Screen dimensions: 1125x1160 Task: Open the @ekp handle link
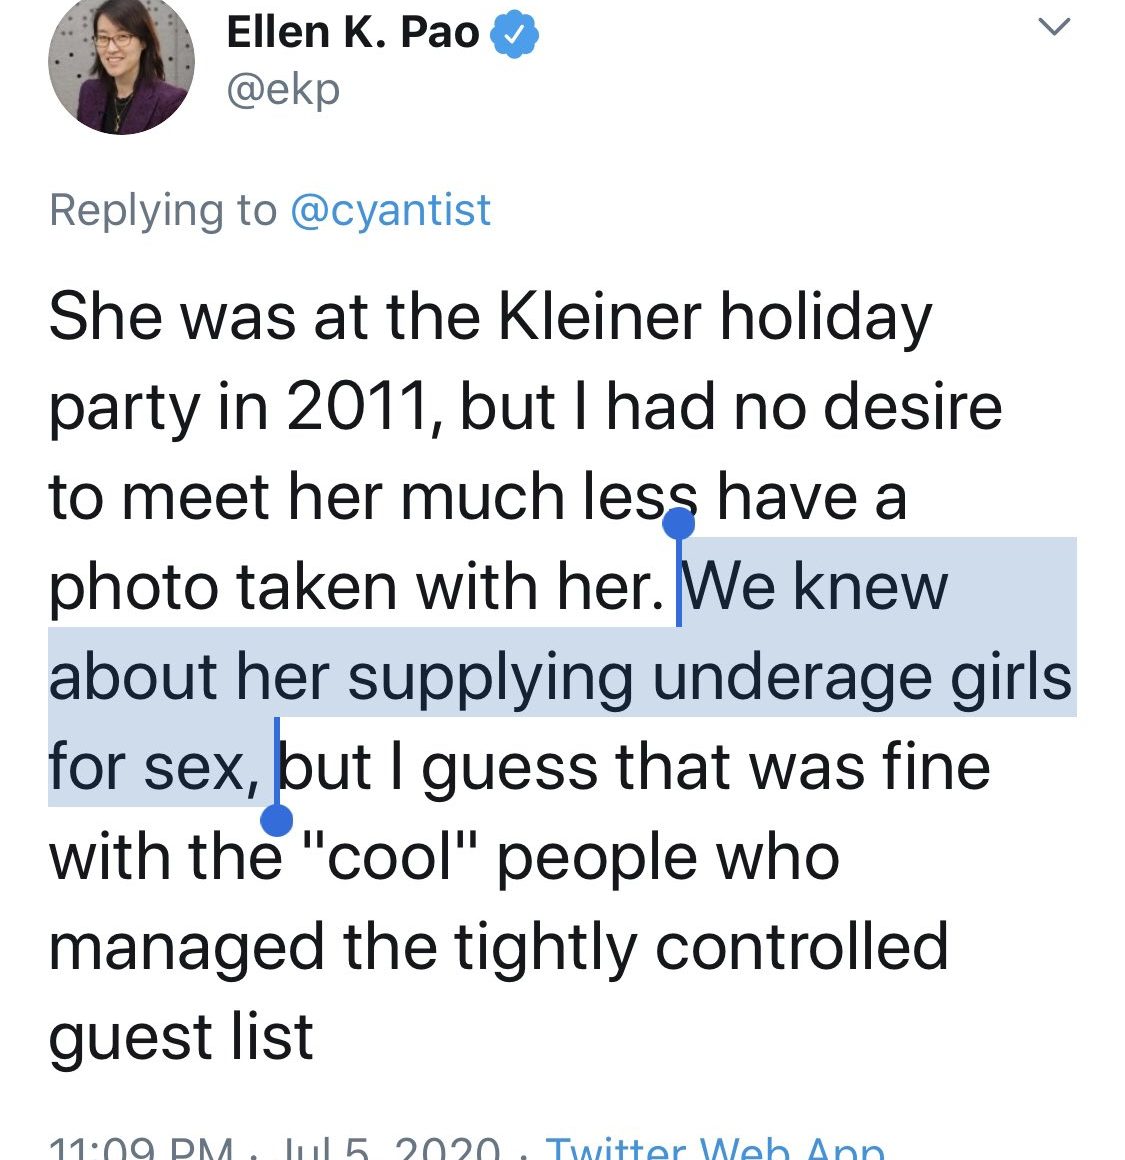point(283,90)
